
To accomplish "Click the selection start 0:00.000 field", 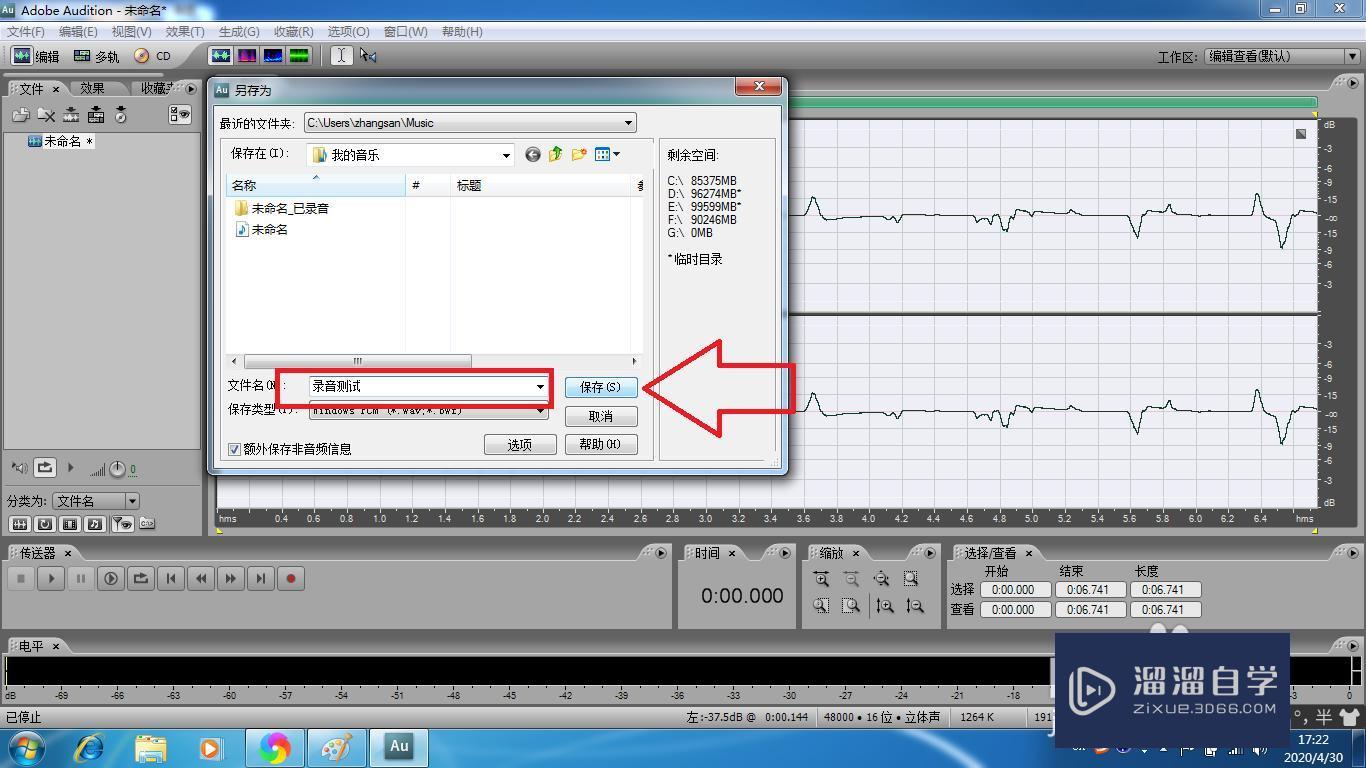I will tap(1014, 590).
